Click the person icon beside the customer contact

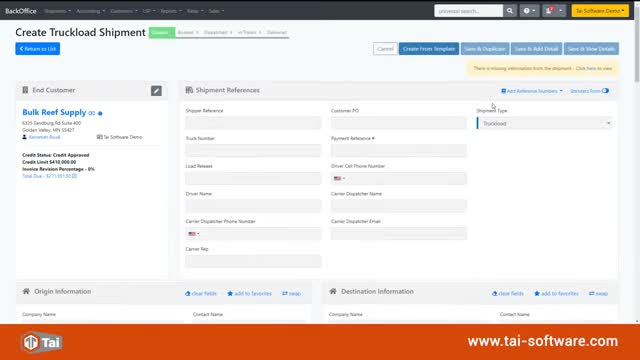[x=24, y=137]
